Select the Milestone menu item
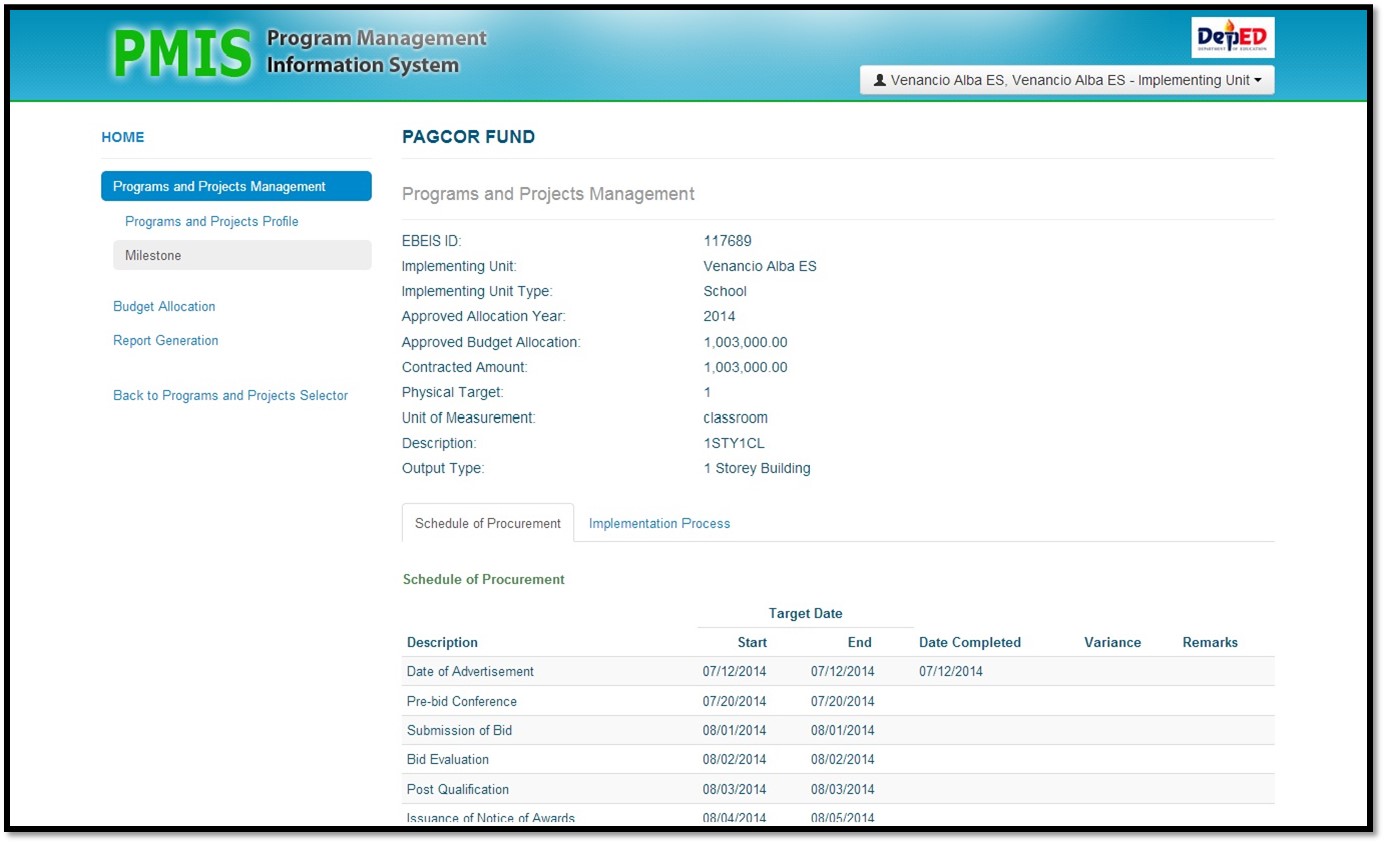Image resolution: width=1385 pixels, height=844 pixels. click(x=242, y=255)
